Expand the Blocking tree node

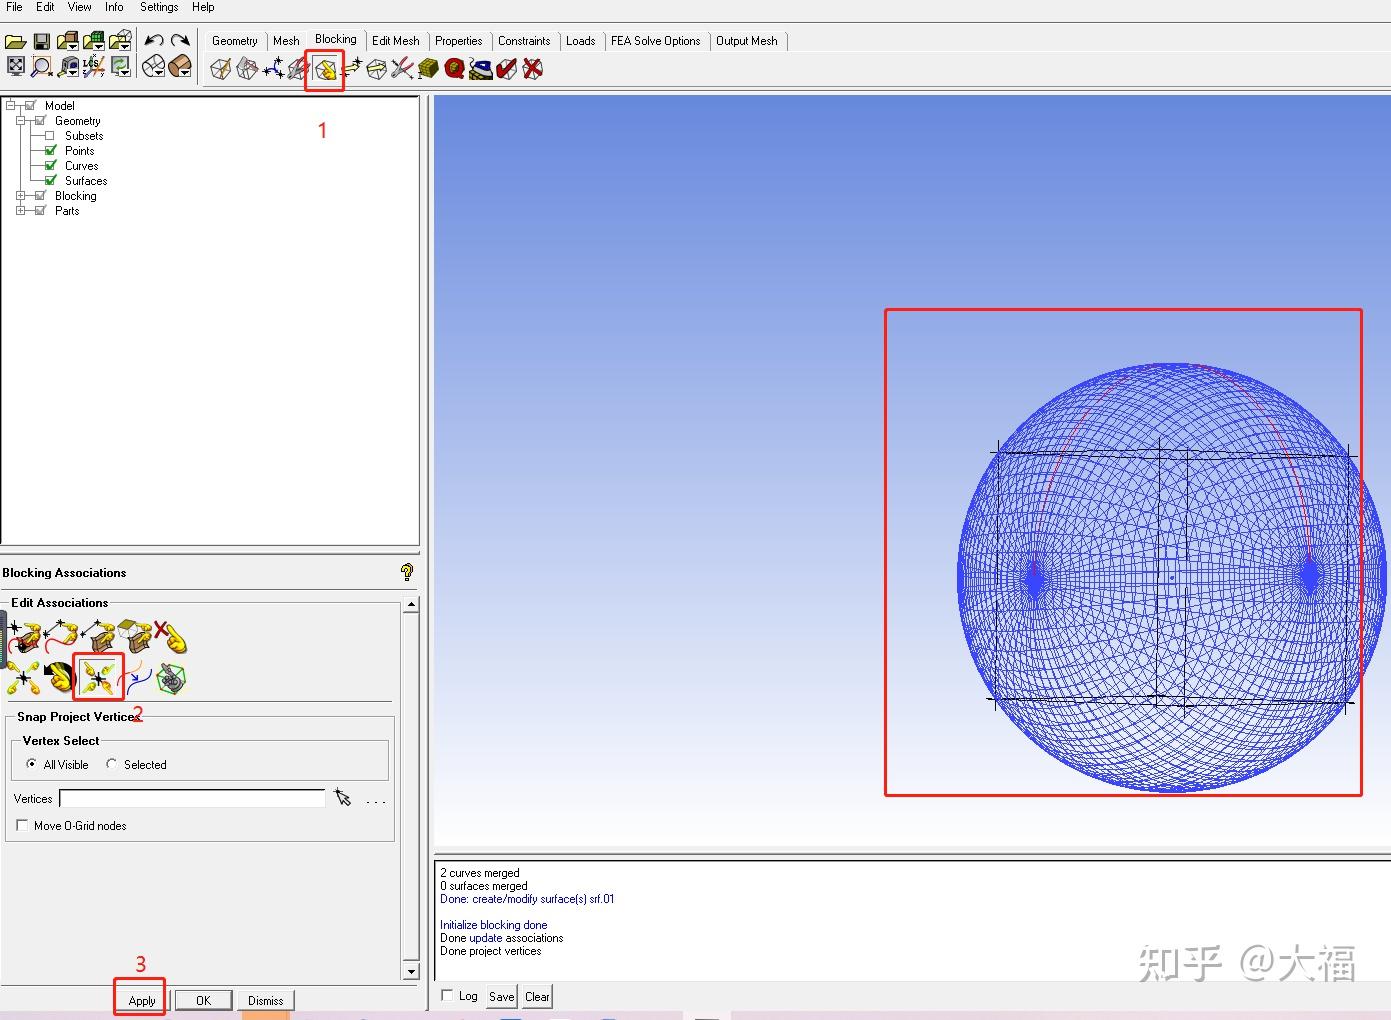[x=21, y=196]
